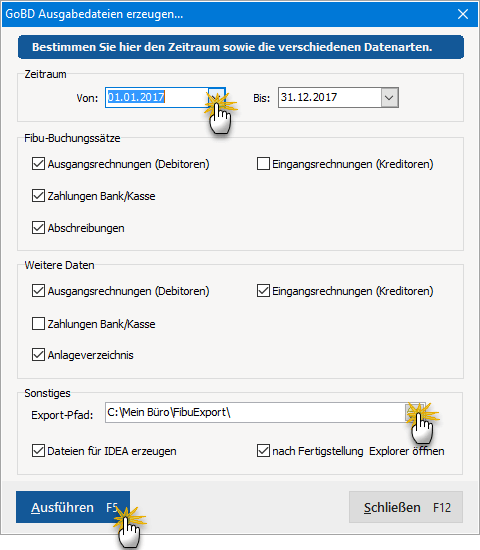Click the Schließen F12 button

pyautogui.click(x=406, y=507)
